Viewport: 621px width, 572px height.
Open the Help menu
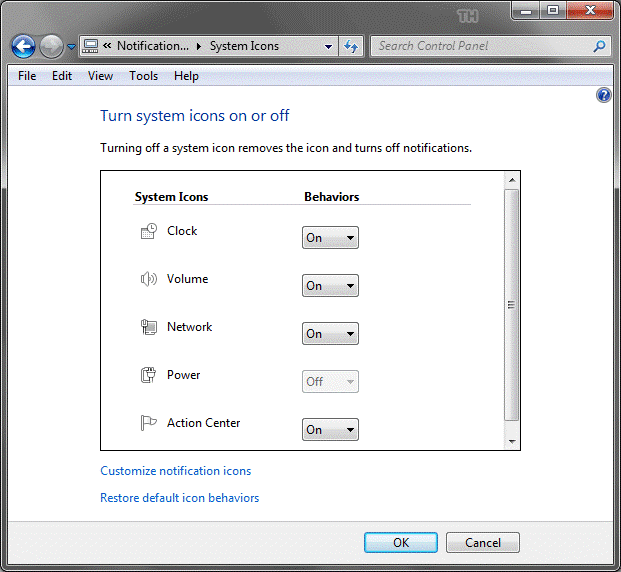click(x=186, y=76)
